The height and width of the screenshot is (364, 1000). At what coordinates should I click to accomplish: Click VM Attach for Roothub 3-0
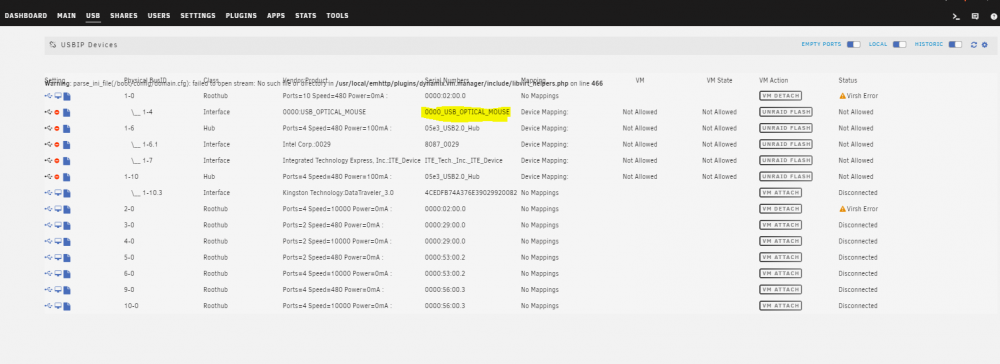(780, 225)
